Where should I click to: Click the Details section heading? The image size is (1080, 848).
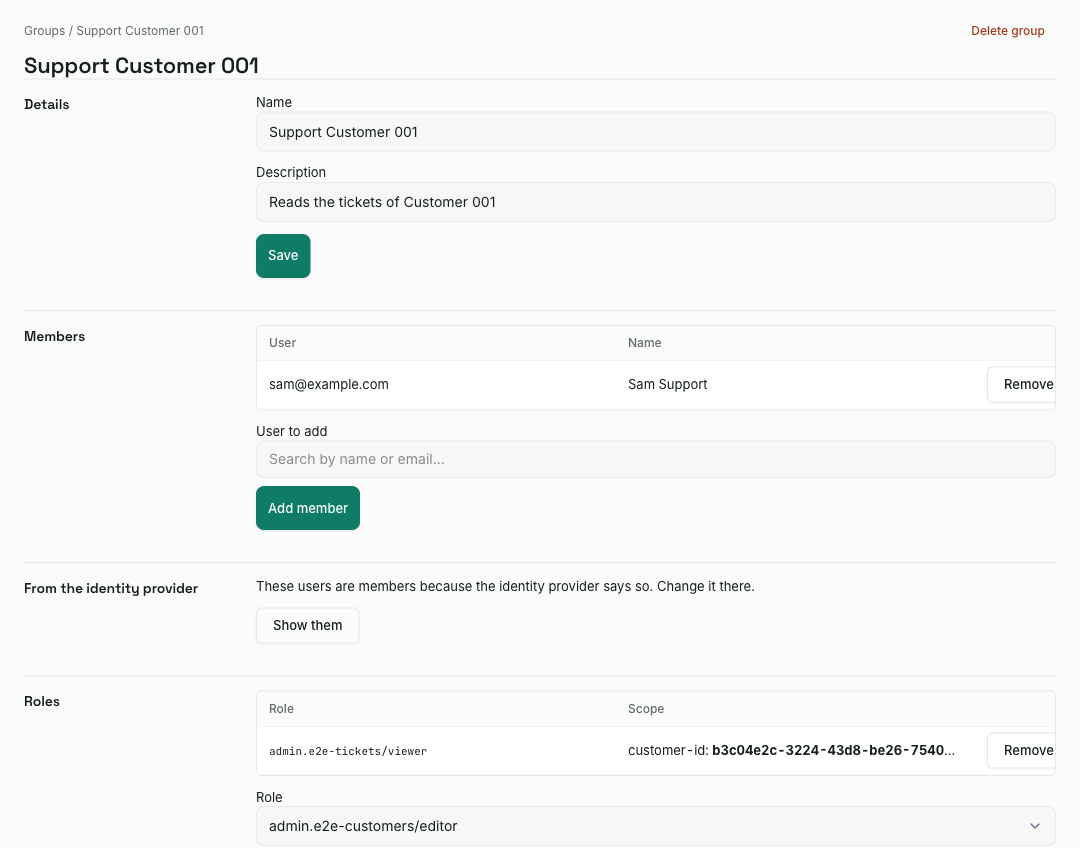click(x=47, y=104)
